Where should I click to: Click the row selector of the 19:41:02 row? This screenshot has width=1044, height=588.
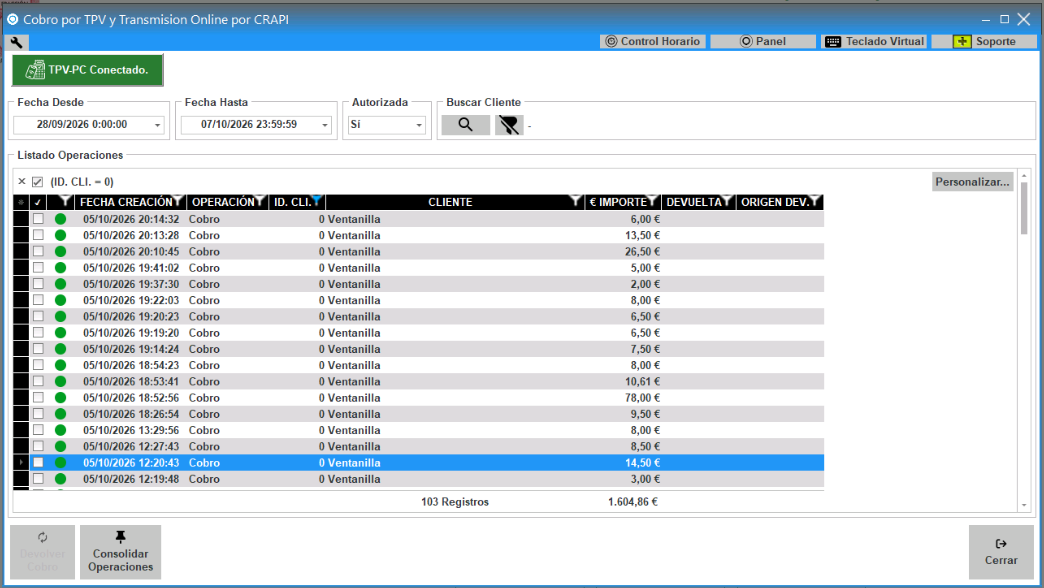point(21,268)
